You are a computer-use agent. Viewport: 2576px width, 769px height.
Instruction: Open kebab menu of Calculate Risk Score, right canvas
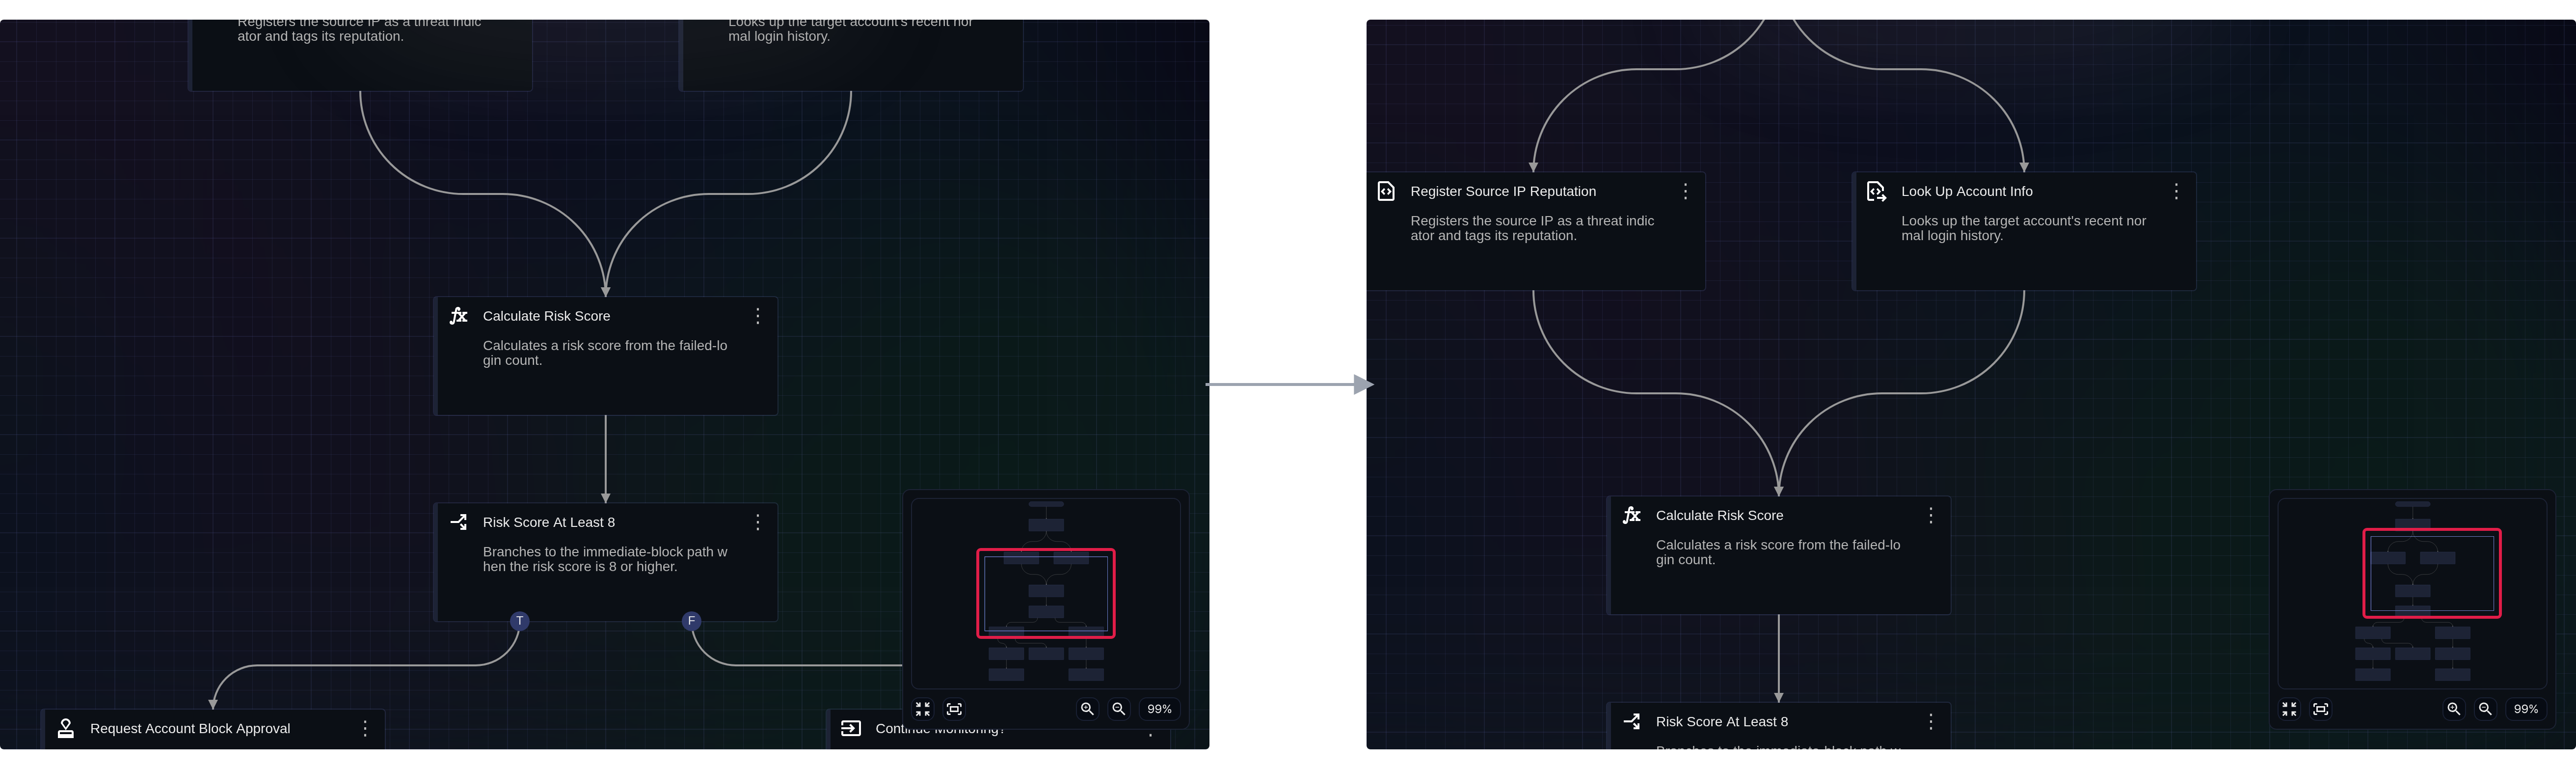[x=1931, y=515]
